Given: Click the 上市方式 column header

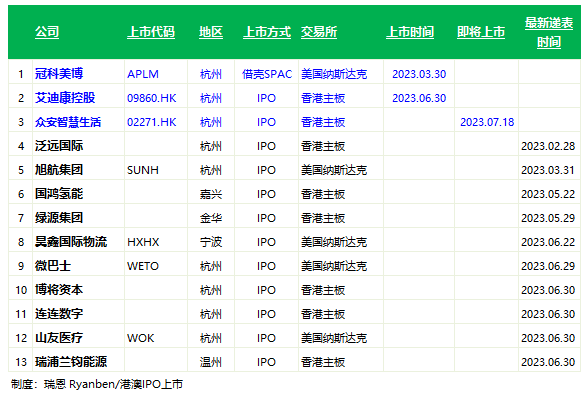Looking at the screenshot, I should [267, 32].
